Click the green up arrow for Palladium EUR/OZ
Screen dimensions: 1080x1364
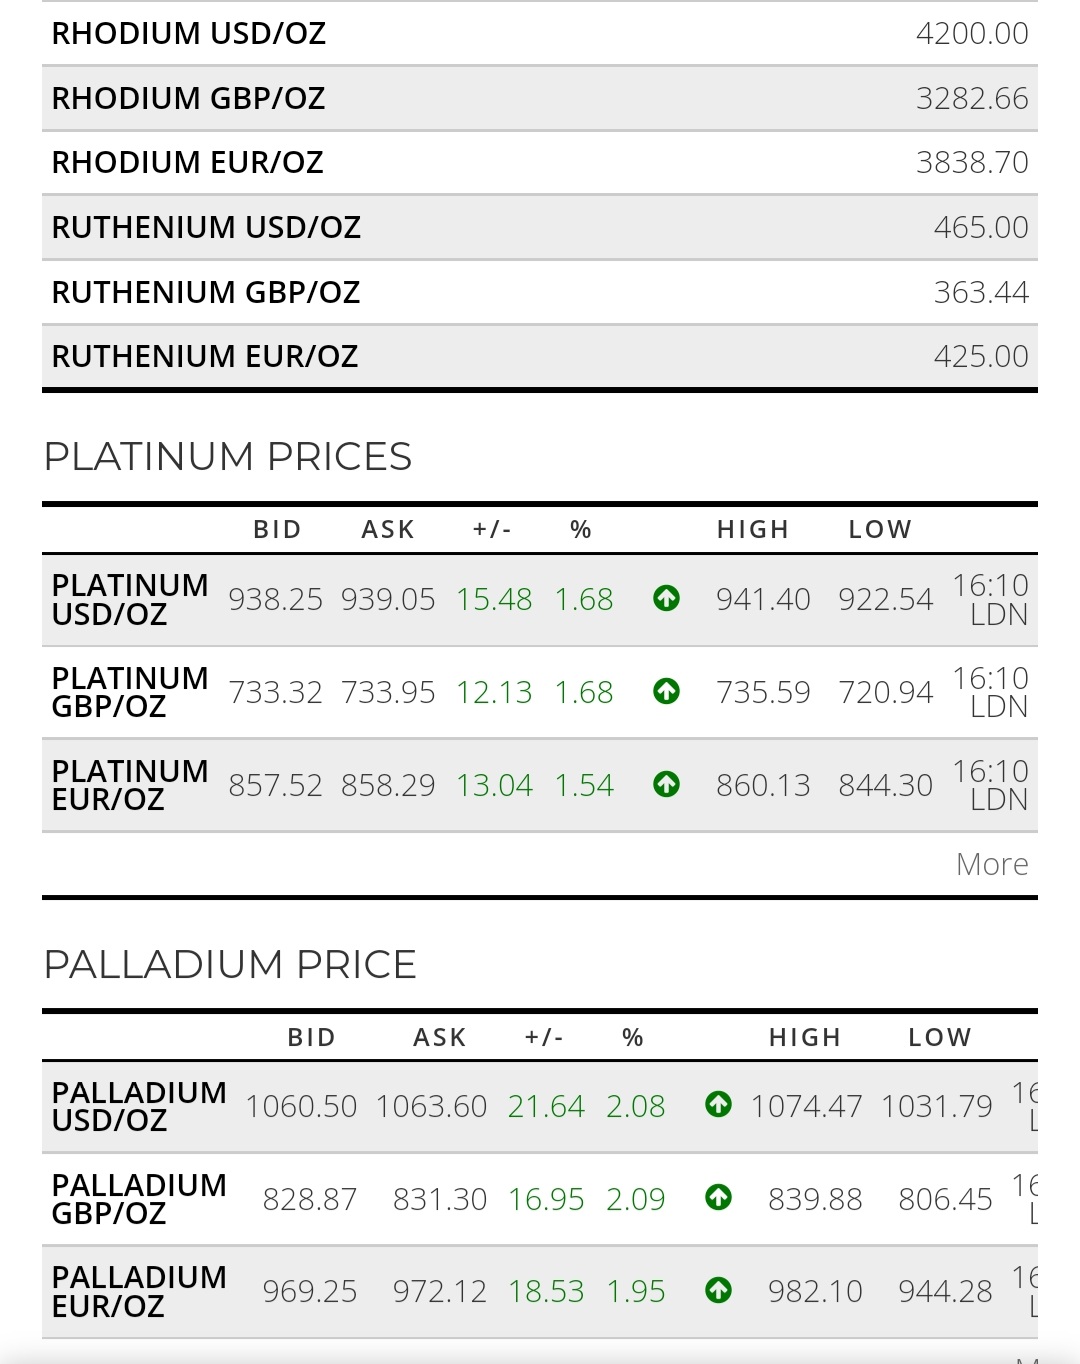coord(718,1290)
